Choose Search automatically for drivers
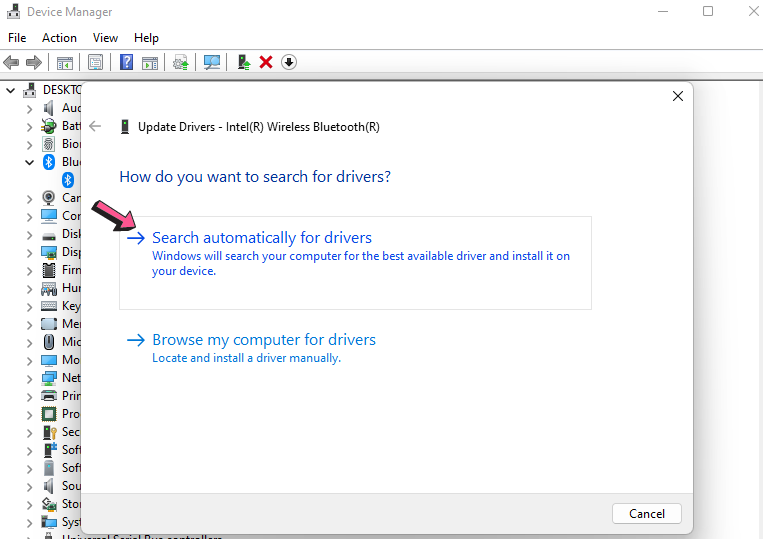Screen dimensions: 763x539 355,263
